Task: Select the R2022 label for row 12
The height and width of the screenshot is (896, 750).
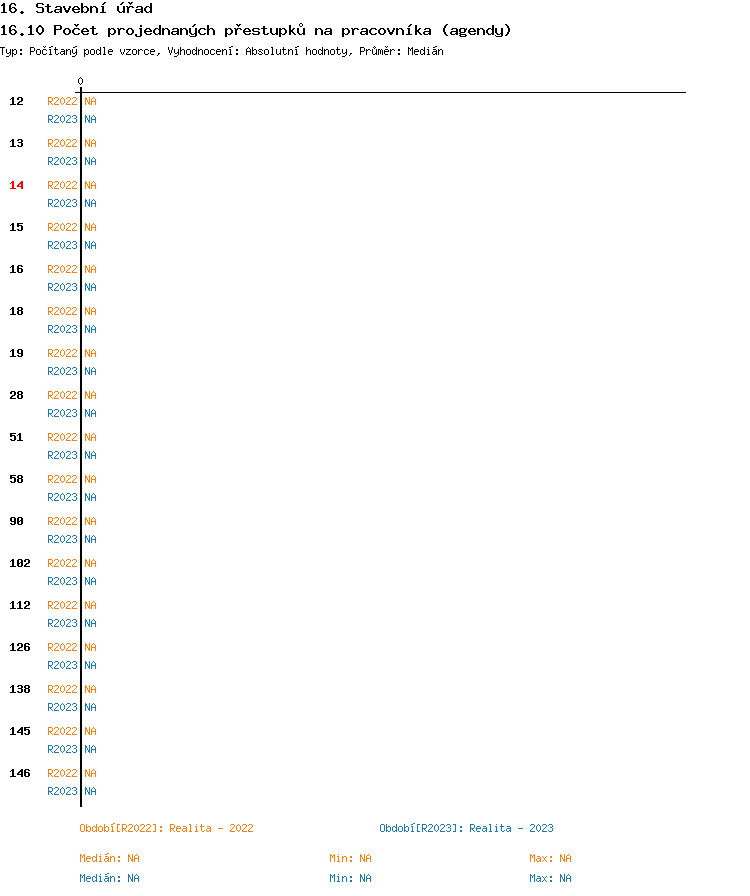Action: click(62, 101)
